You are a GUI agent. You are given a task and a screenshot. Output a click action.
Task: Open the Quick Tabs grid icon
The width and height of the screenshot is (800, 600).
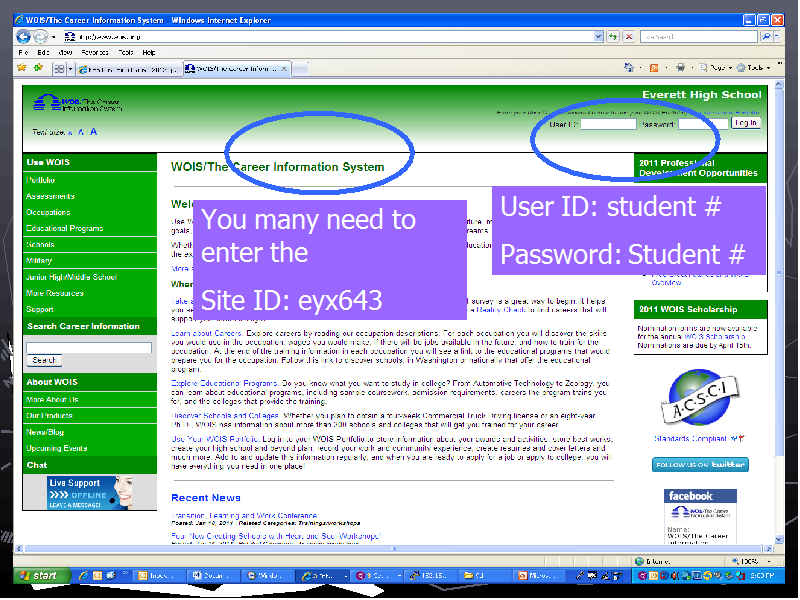[x=59, y=69]
